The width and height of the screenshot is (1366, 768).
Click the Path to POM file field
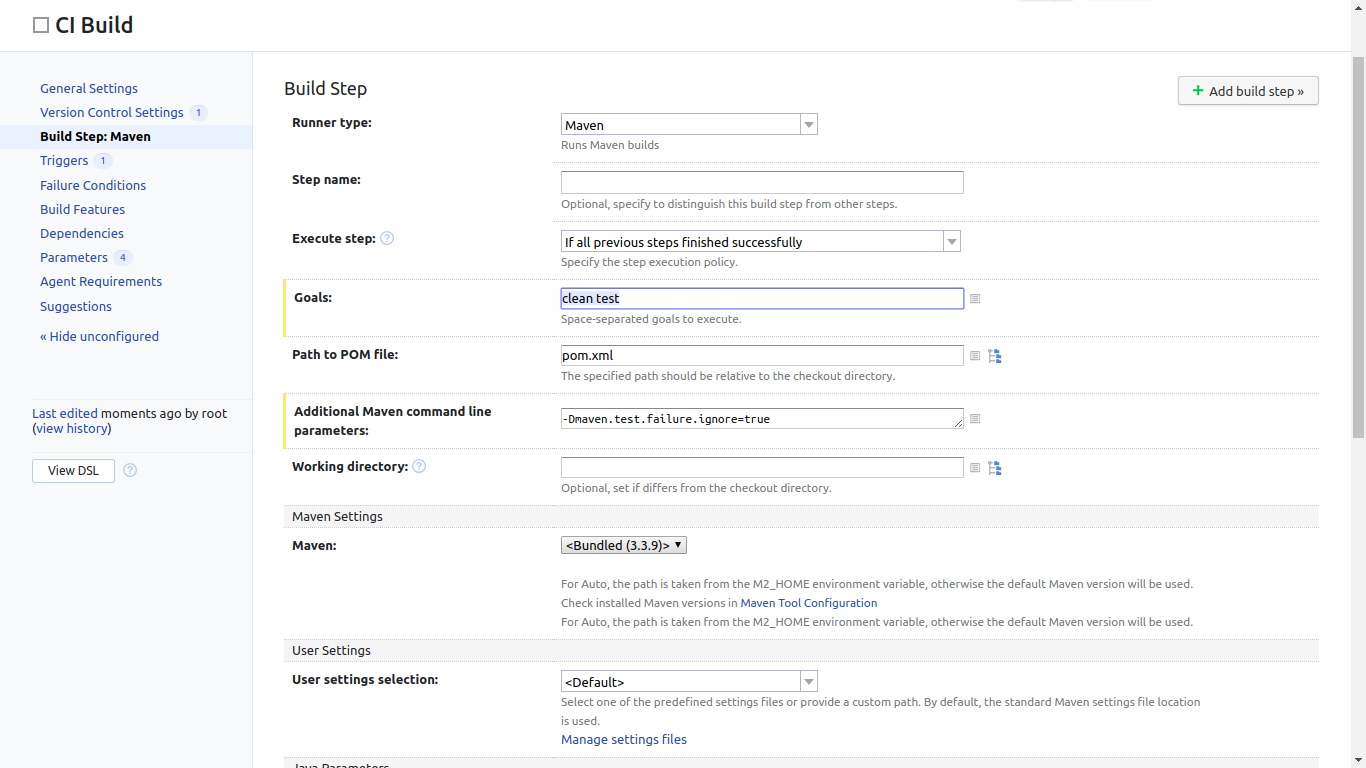762,356
